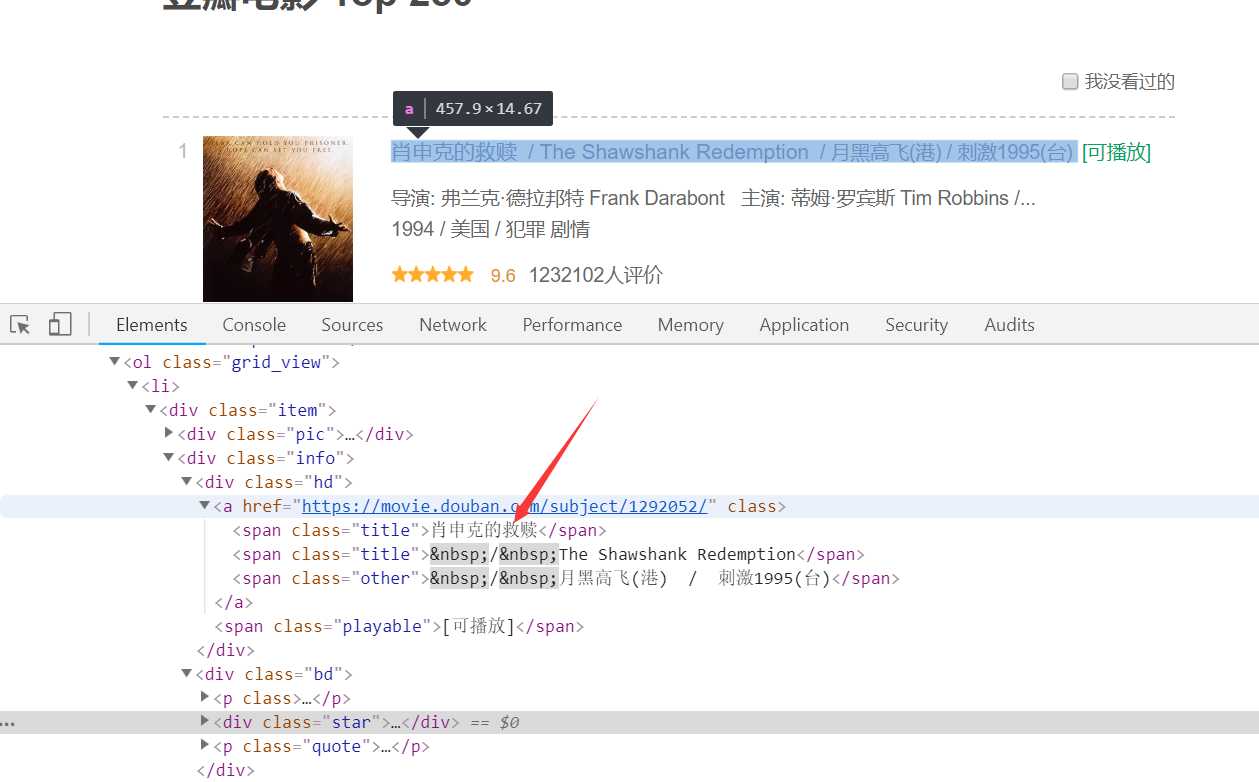Switch to the Console tab
The width and height of the screenshot is (1259, 782).
coord(254,325)
